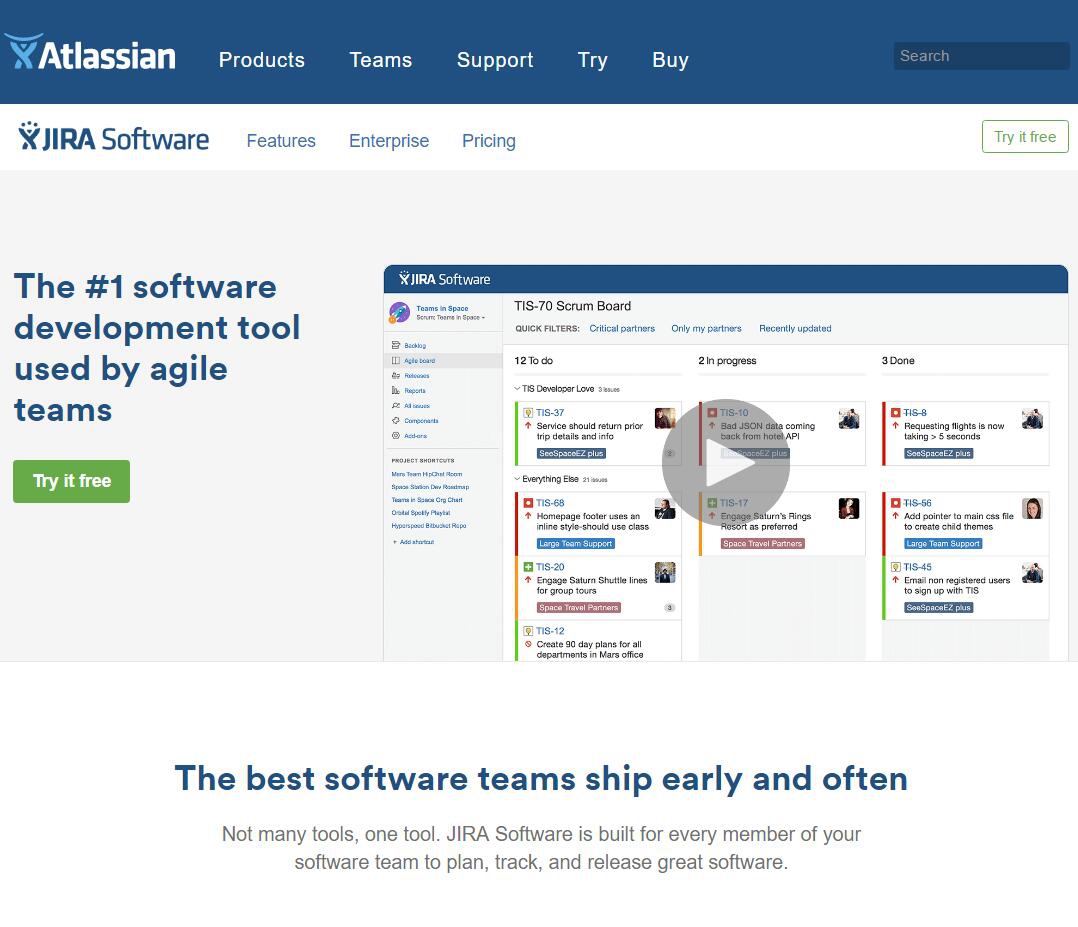The width and height of the screenshot is (1078, 927).
Task: Click the Teams in Space rocket avatar
Action: [x=399, y=312]
